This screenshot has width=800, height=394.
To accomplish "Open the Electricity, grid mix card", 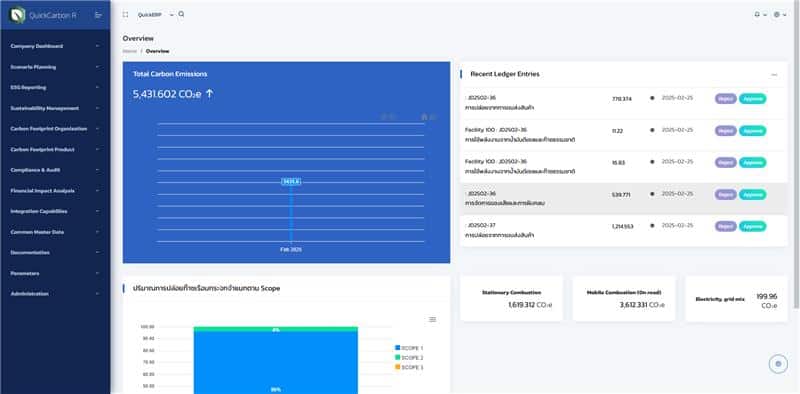I will pos(736,299).
